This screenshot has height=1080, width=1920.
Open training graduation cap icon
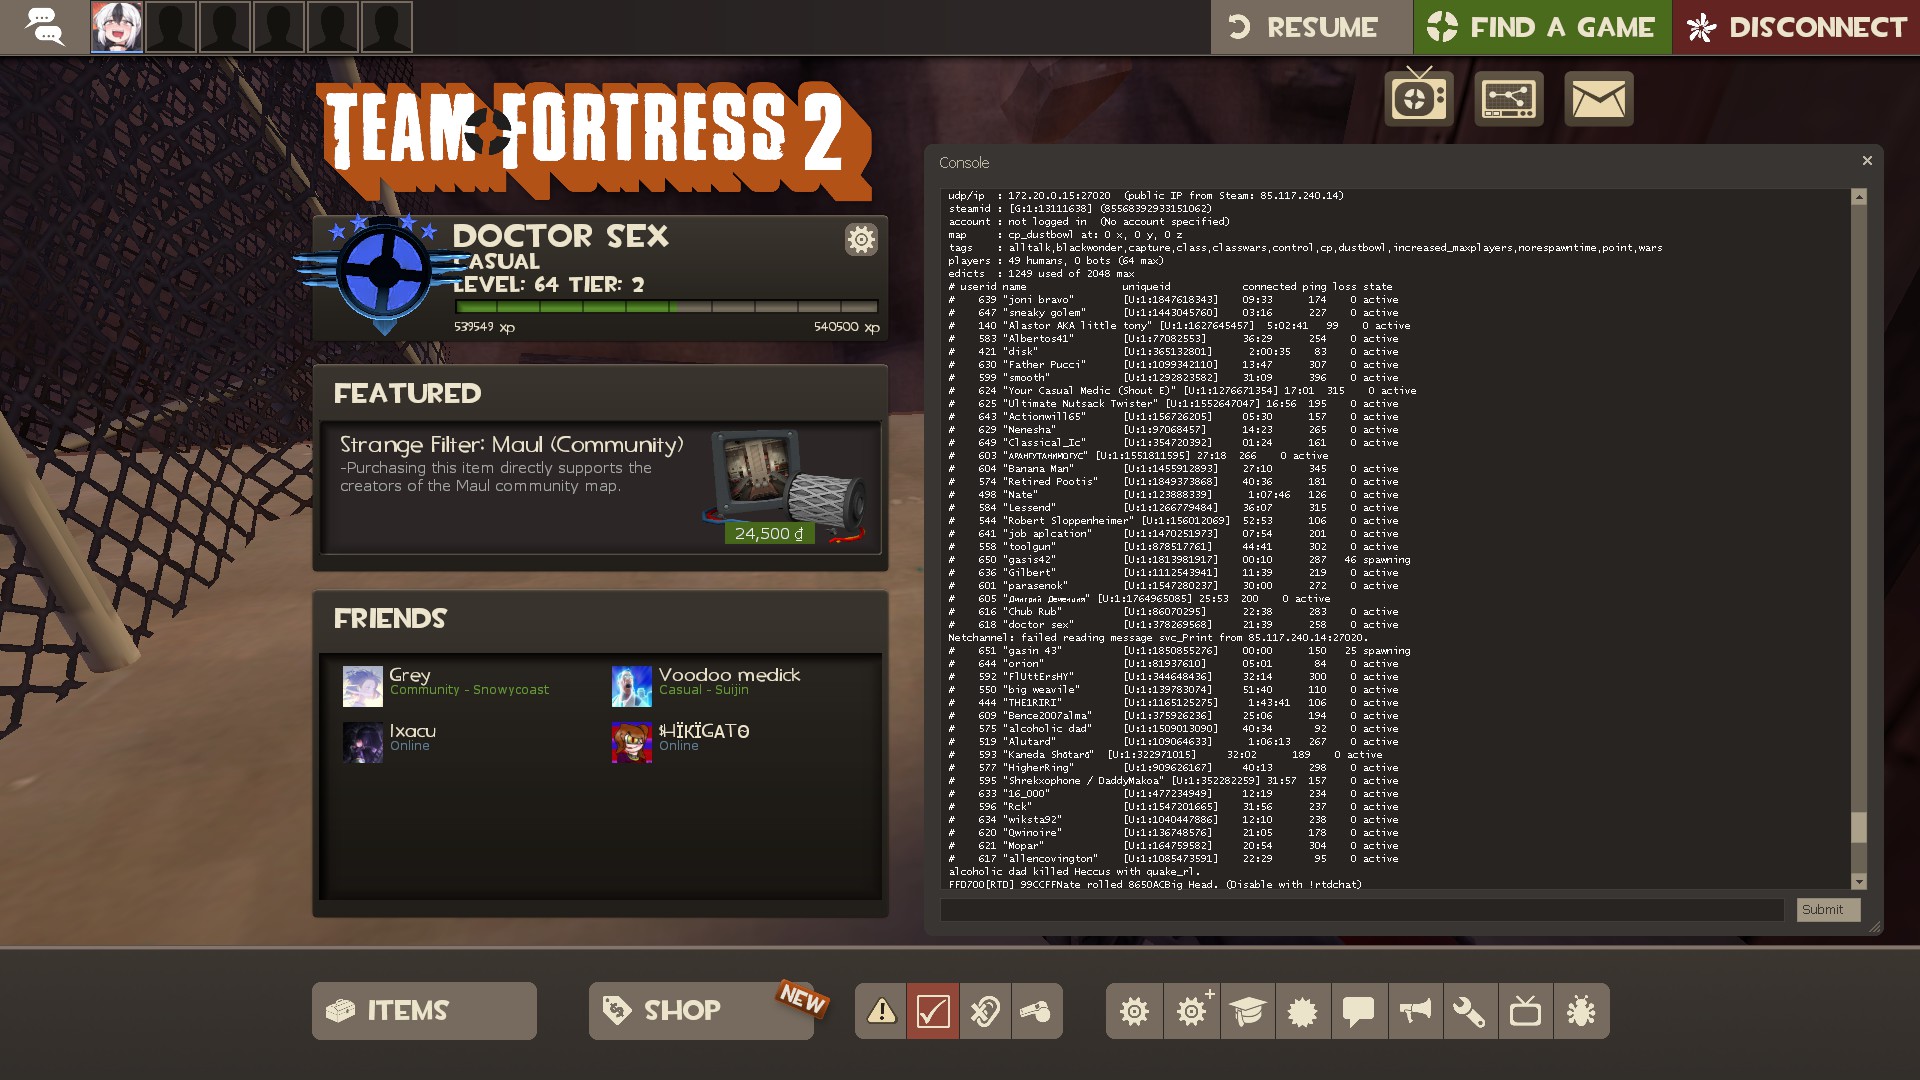1247,1011
